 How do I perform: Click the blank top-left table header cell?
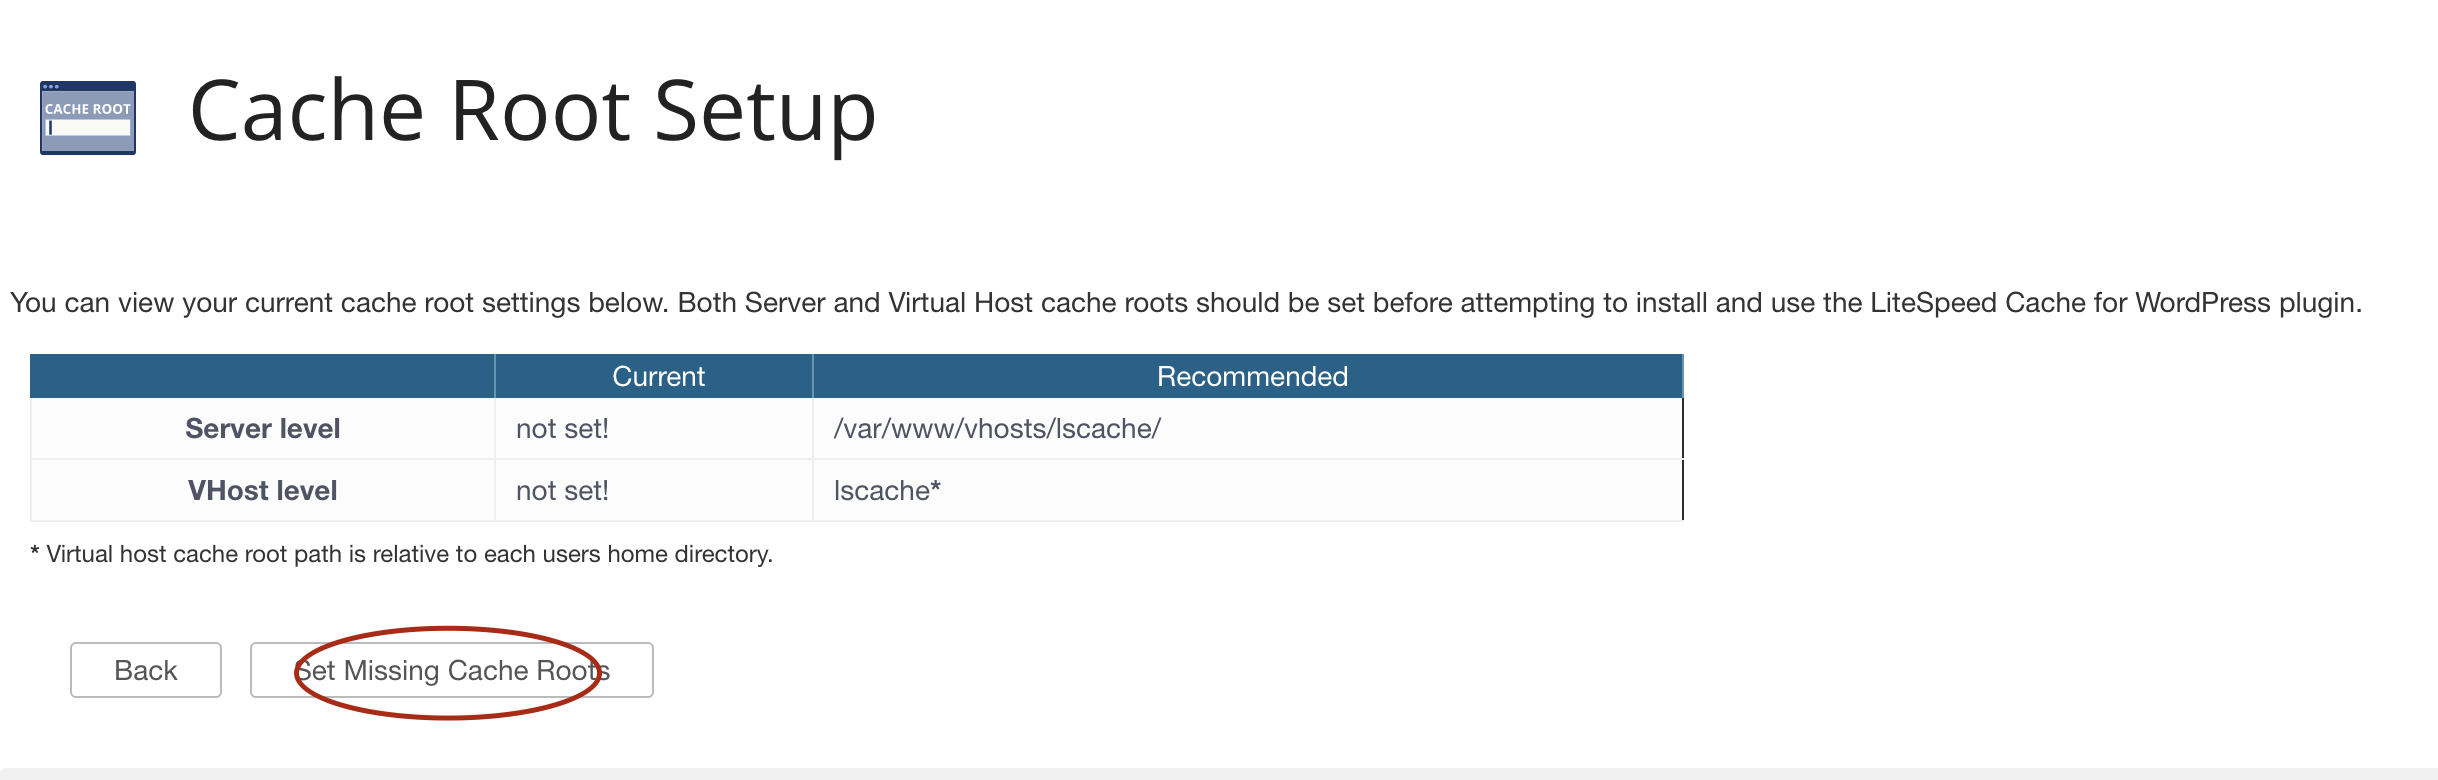coord(262,377)
